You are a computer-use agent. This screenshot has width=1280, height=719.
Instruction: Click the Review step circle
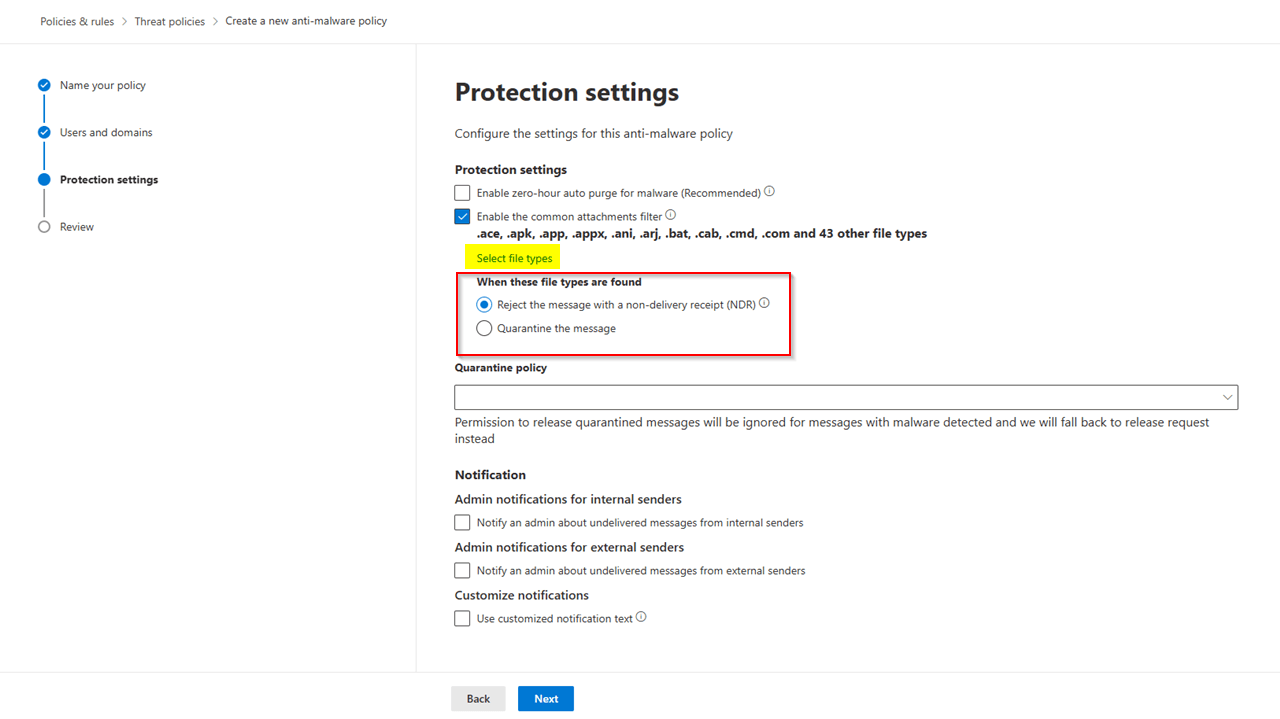44,226
